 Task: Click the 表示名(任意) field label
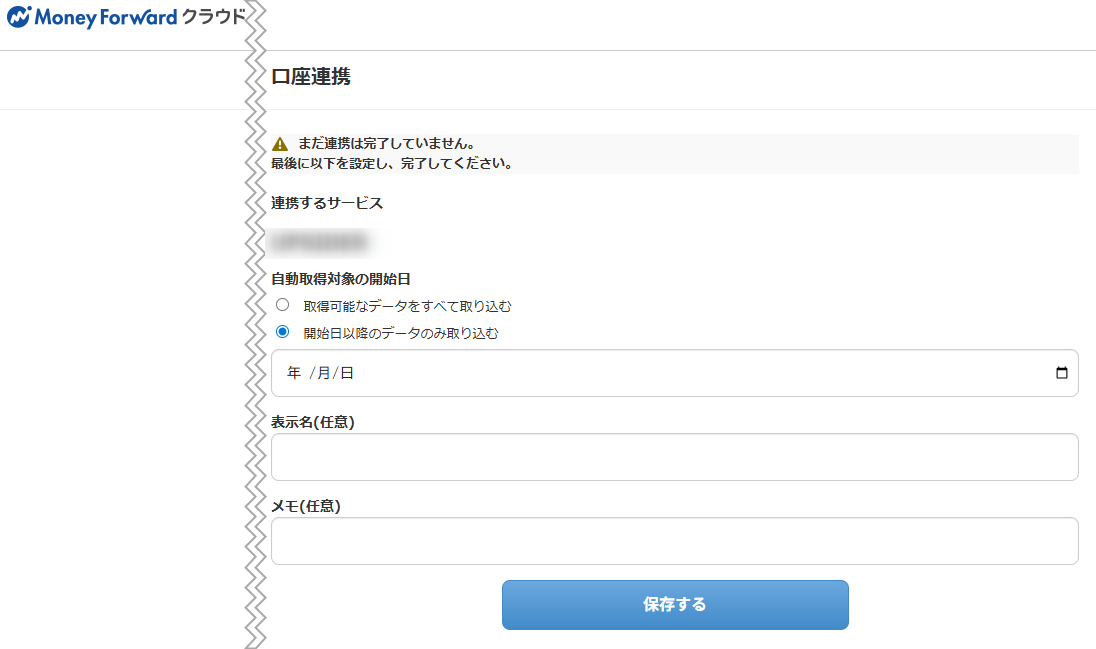(x=313, y=422)
